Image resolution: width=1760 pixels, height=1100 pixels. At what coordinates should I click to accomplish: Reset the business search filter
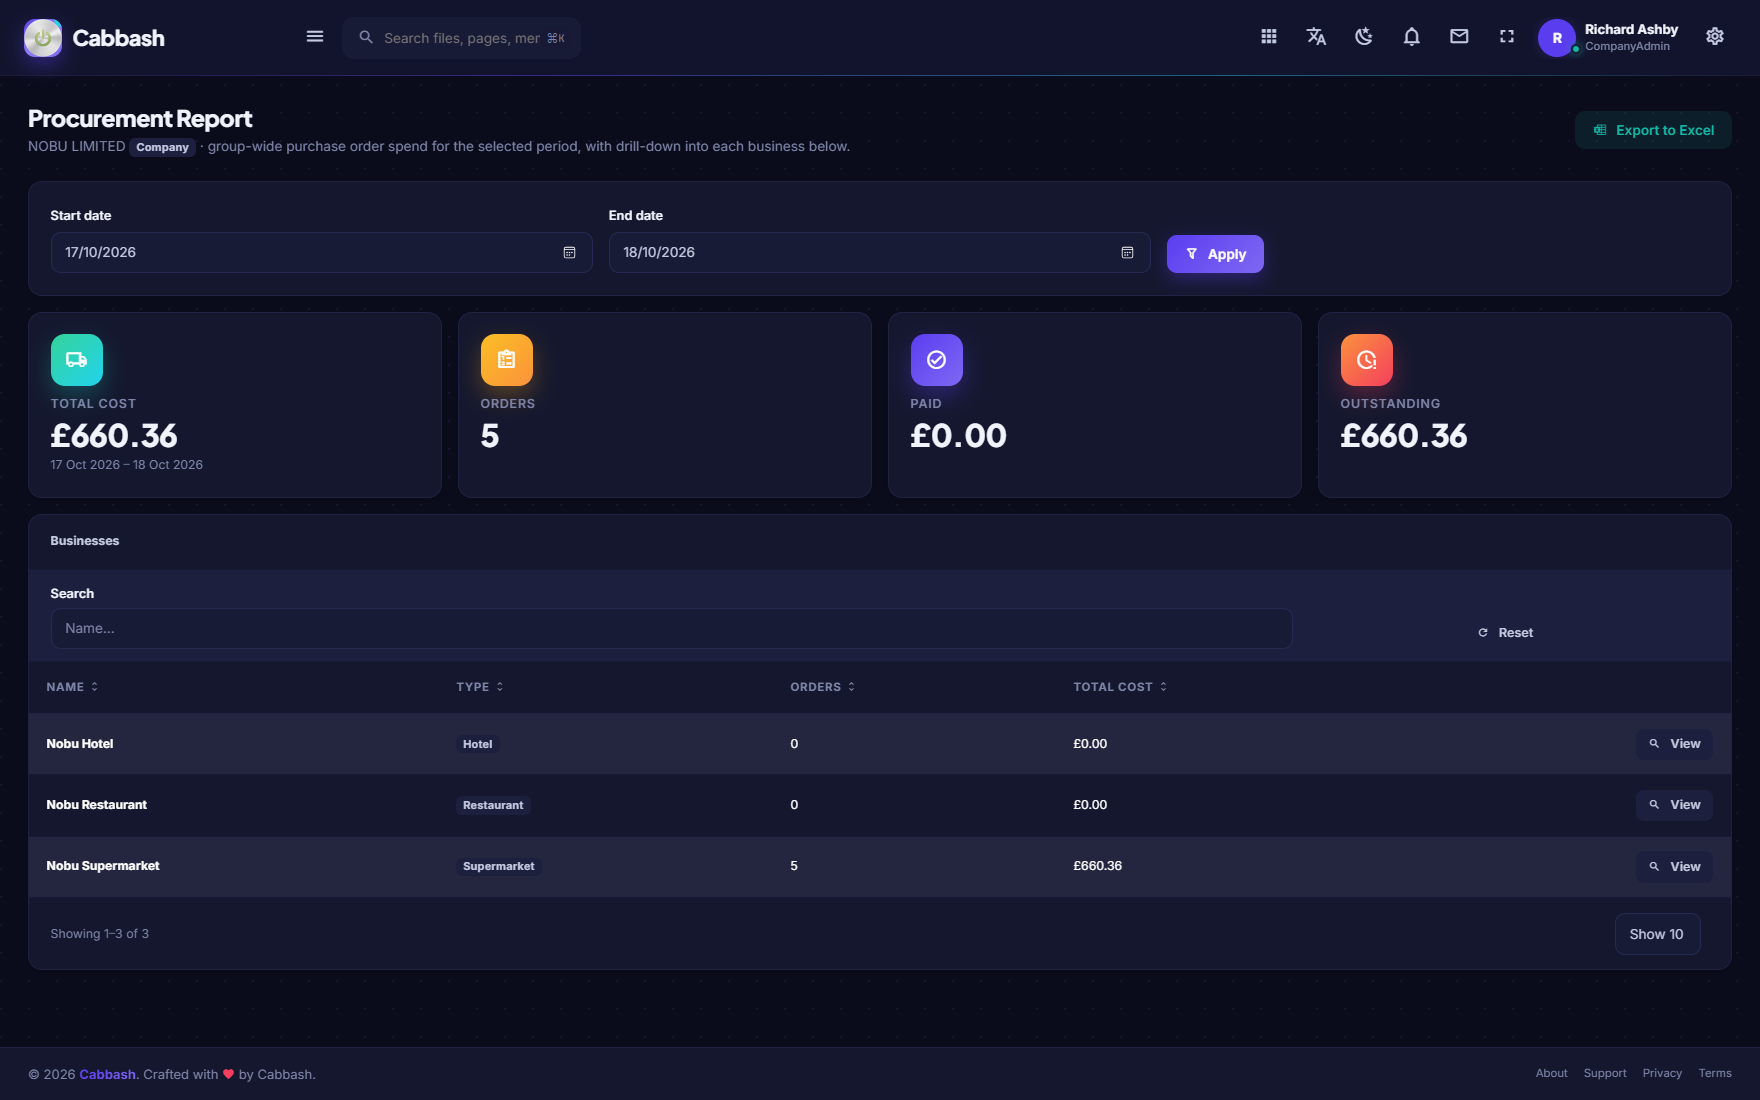[x=1505, y=633]
